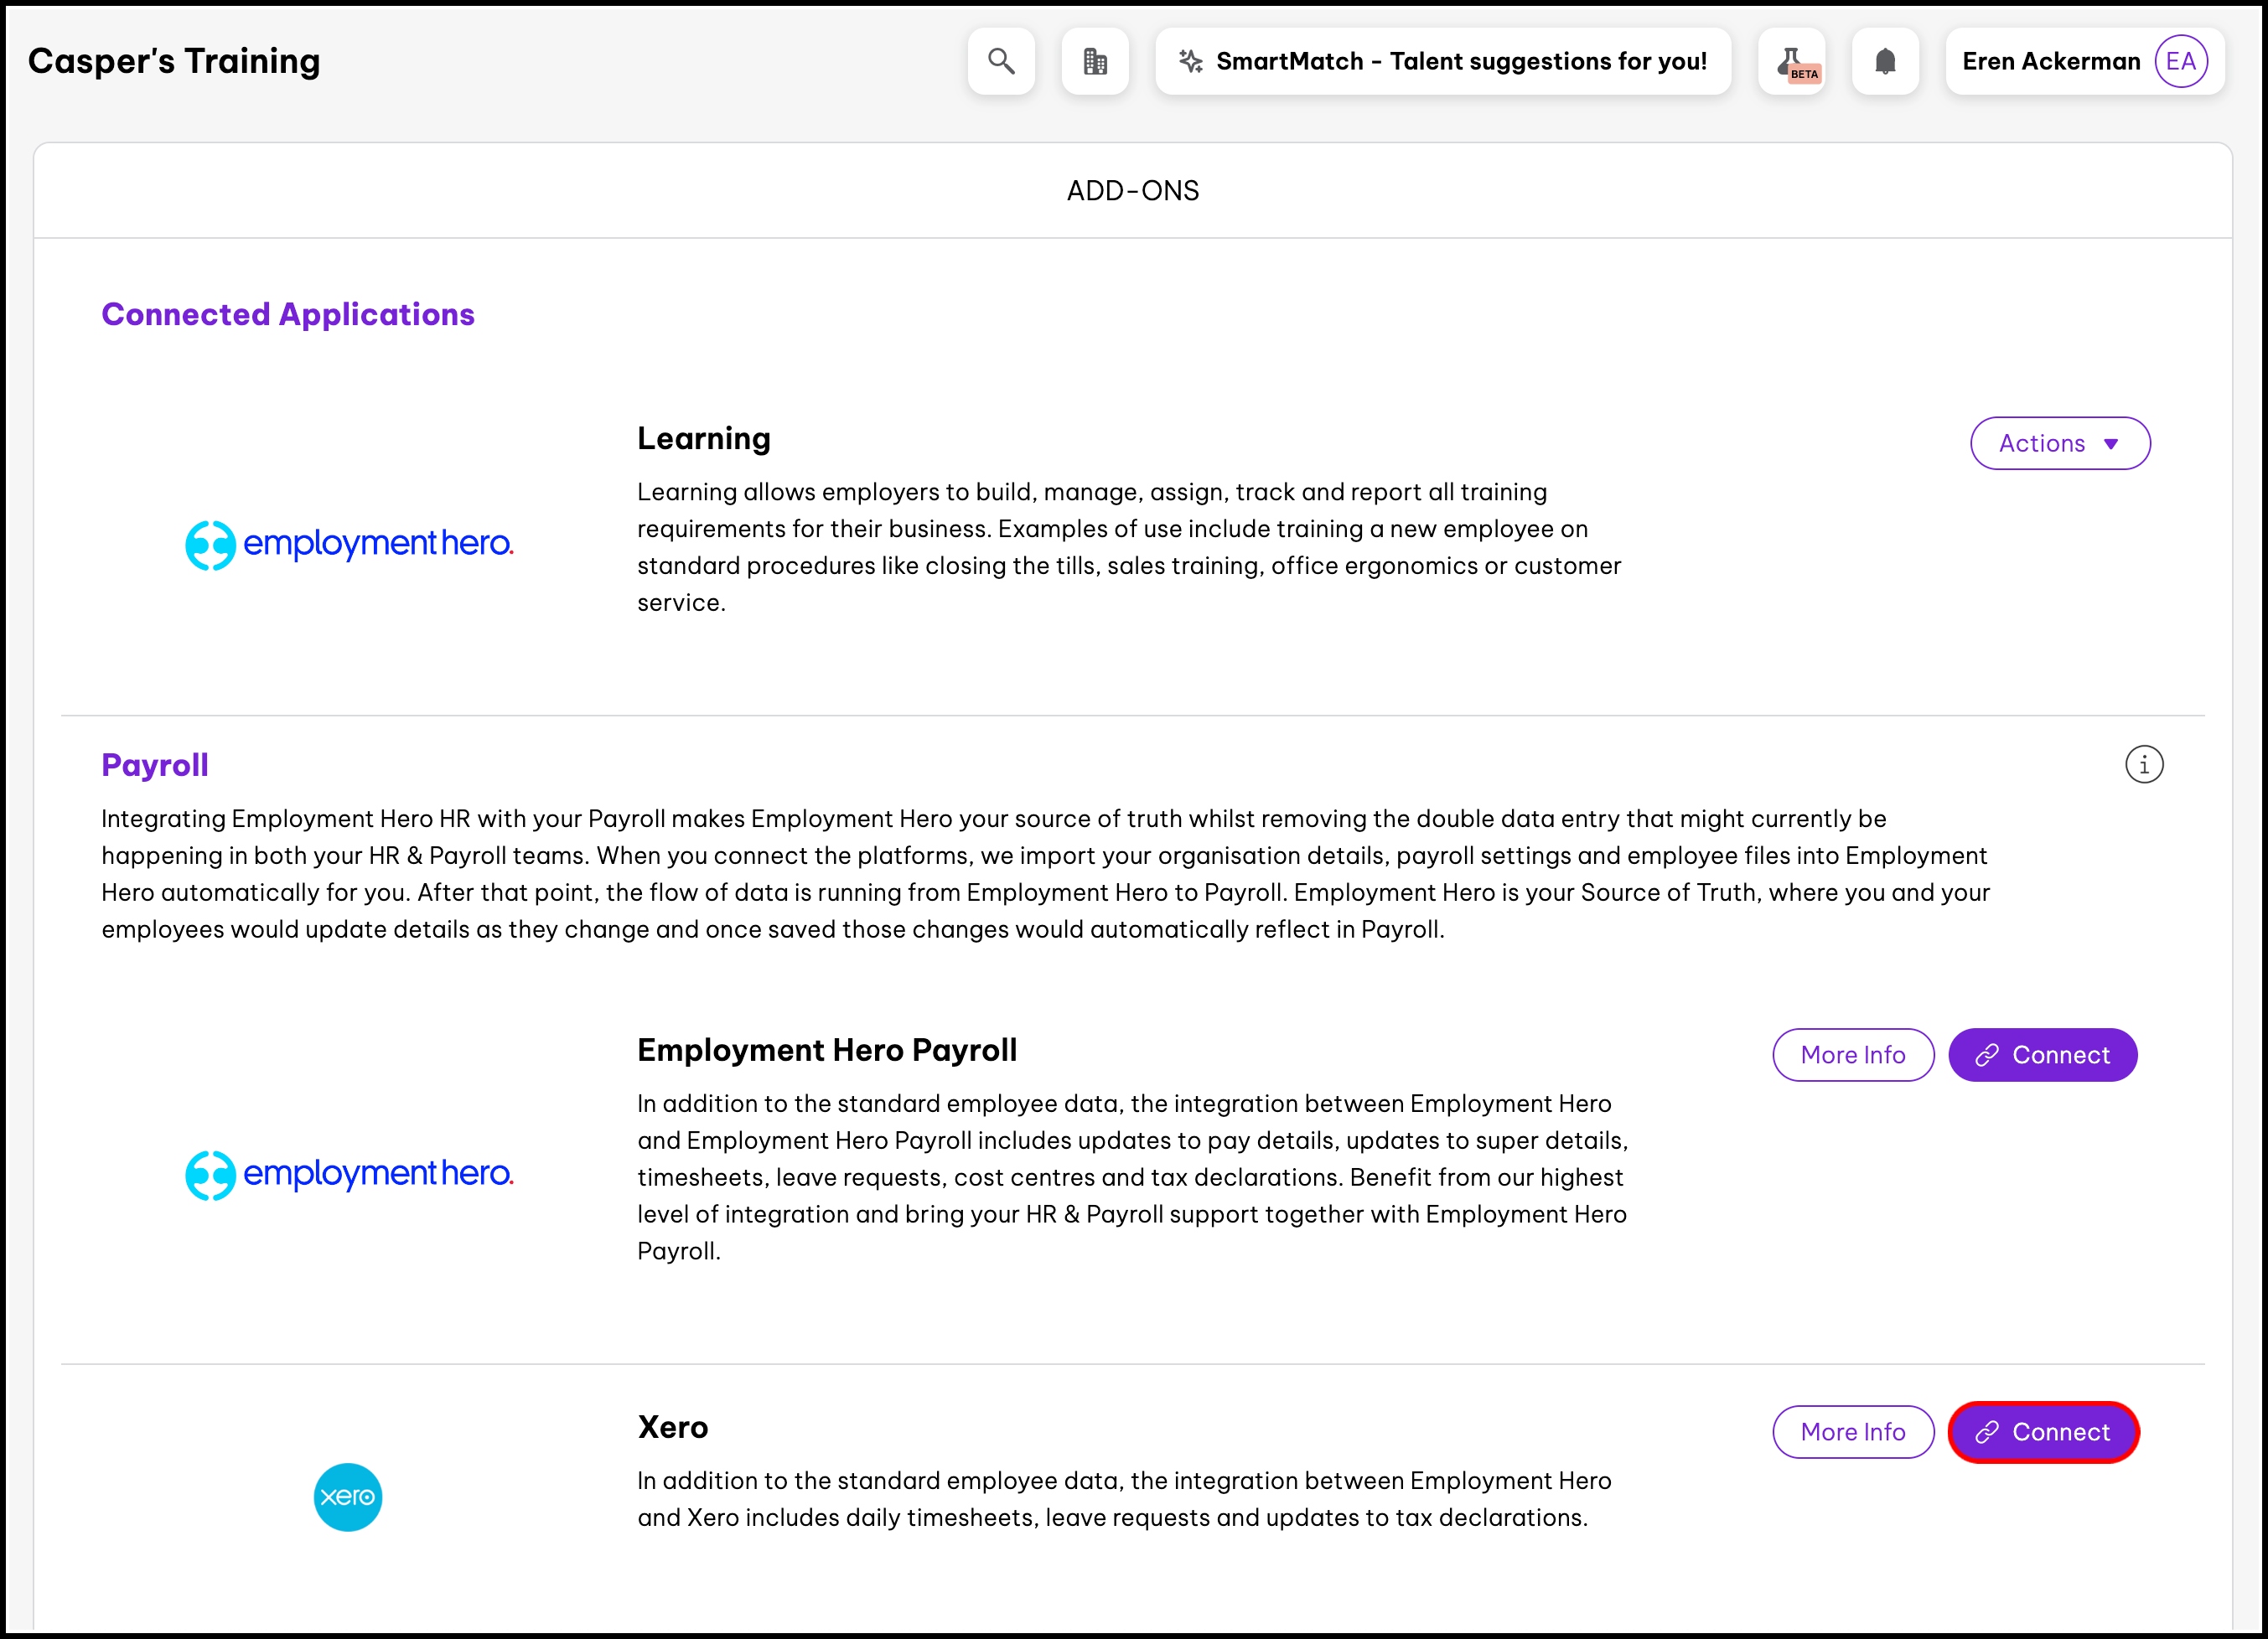Click the Connected Applications heading

point(288,314)
